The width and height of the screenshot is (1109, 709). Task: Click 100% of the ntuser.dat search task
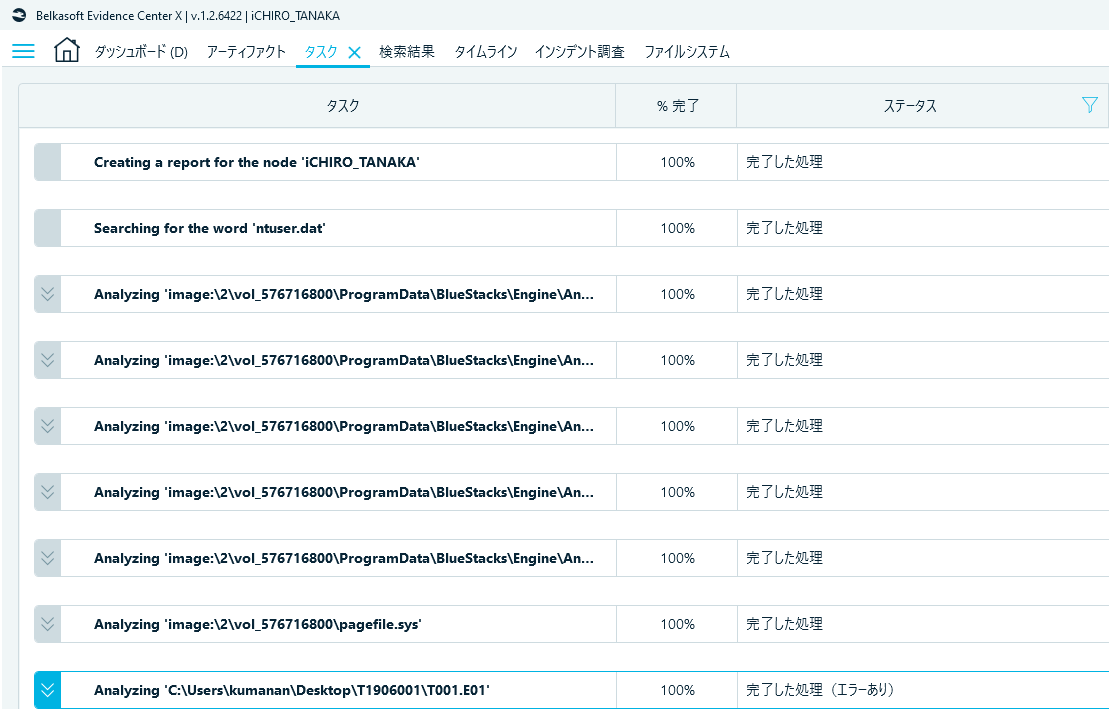(x=678, y=228)
